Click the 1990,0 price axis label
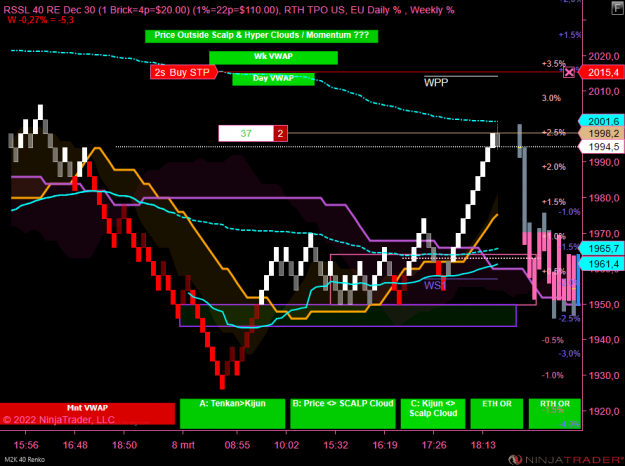 [604, 162]
